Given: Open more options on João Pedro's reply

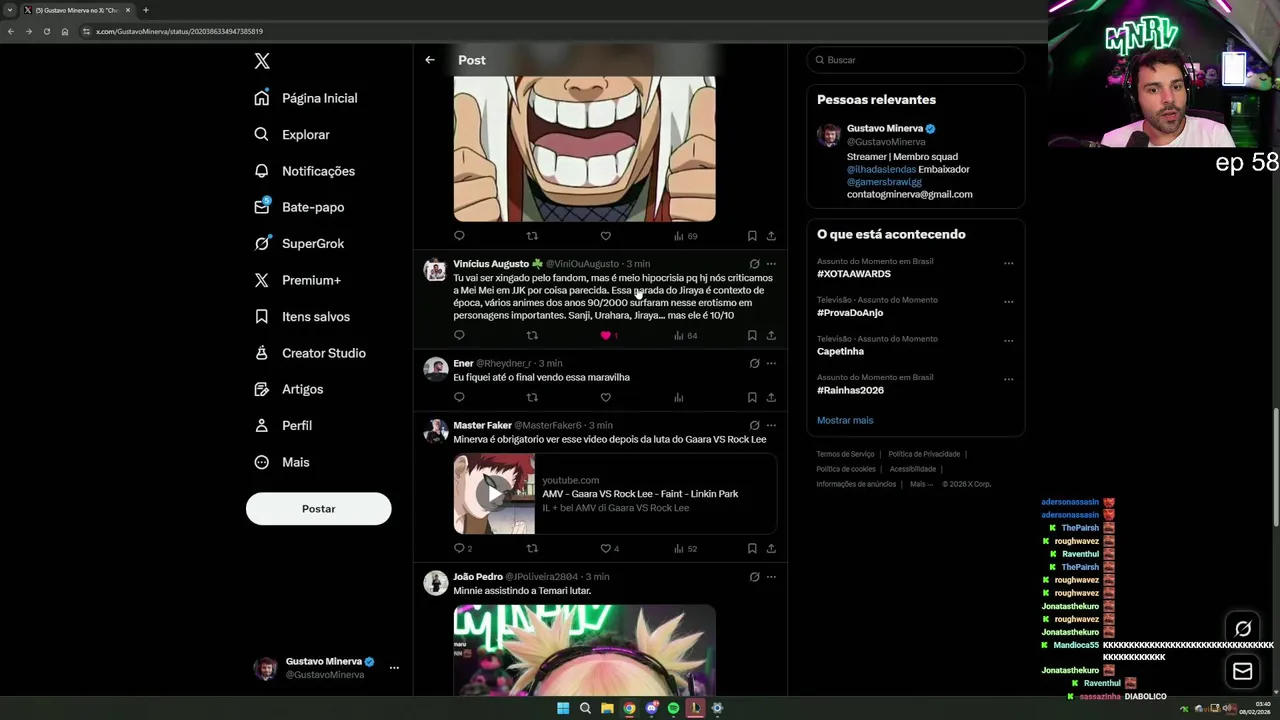Looking at the screenshot, I should [771, 577].
